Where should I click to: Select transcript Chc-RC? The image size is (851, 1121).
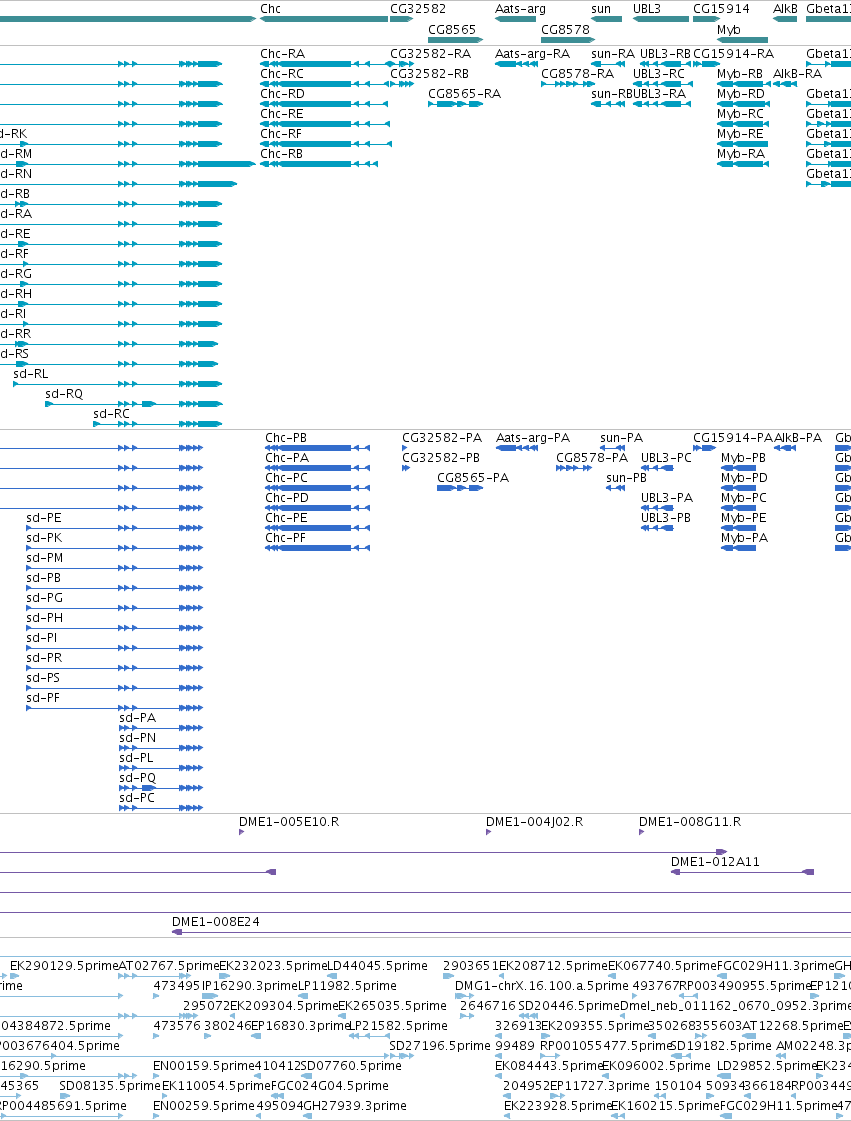coord(323,84)
